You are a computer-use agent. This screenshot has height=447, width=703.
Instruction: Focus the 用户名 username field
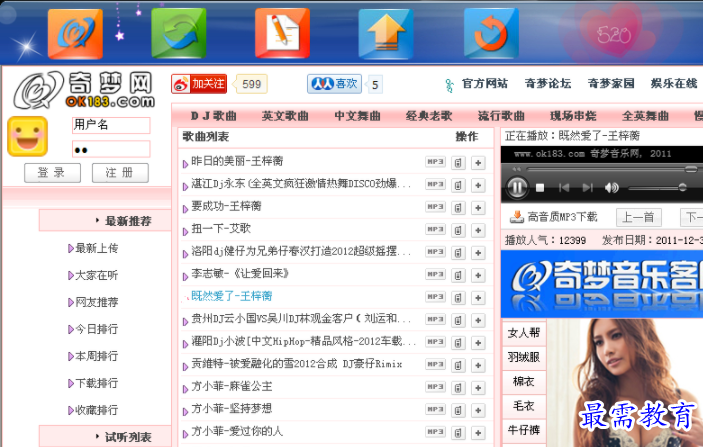click(x=111, y=125)
